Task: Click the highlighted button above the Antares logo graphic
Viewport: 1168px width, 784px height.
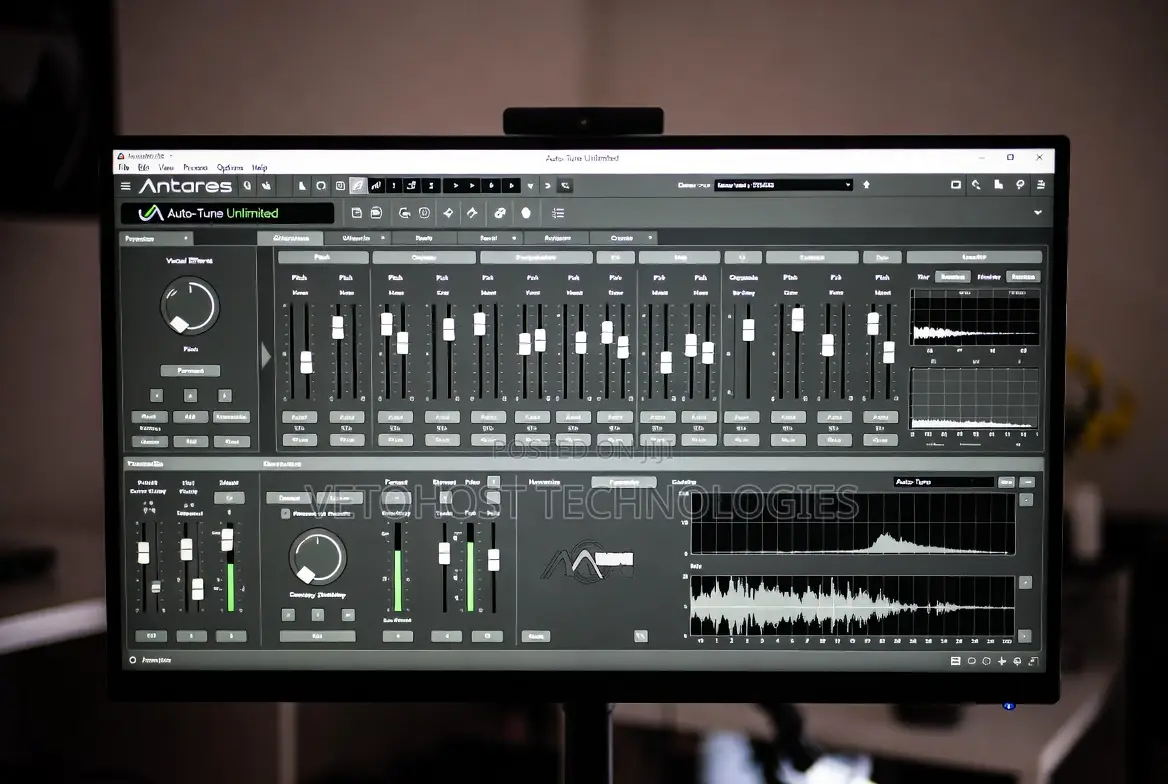Action: (623, 482)
